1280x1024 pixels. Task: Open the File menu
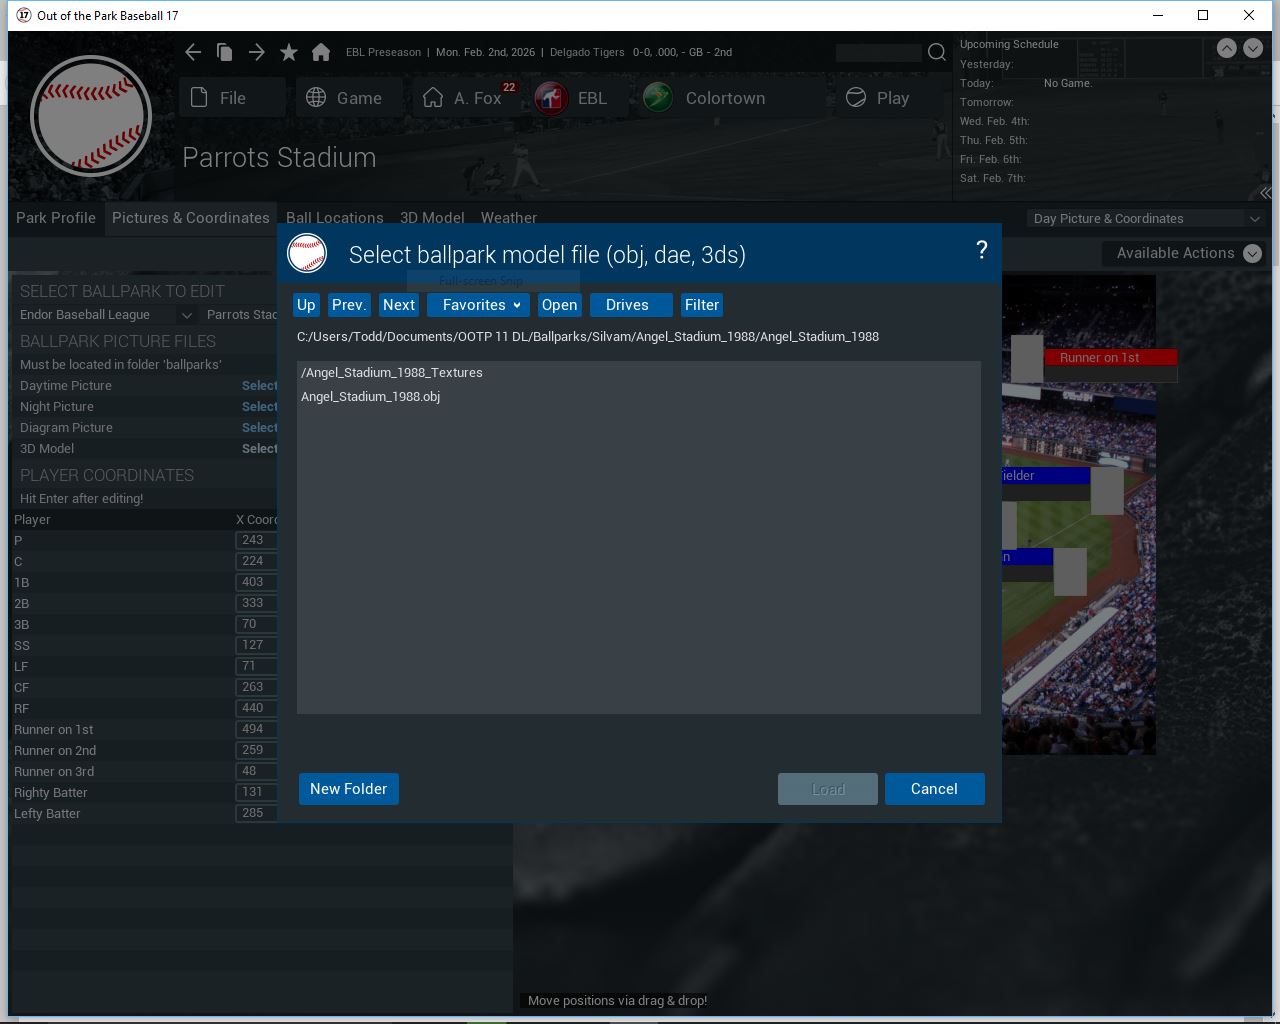[232, 98]
